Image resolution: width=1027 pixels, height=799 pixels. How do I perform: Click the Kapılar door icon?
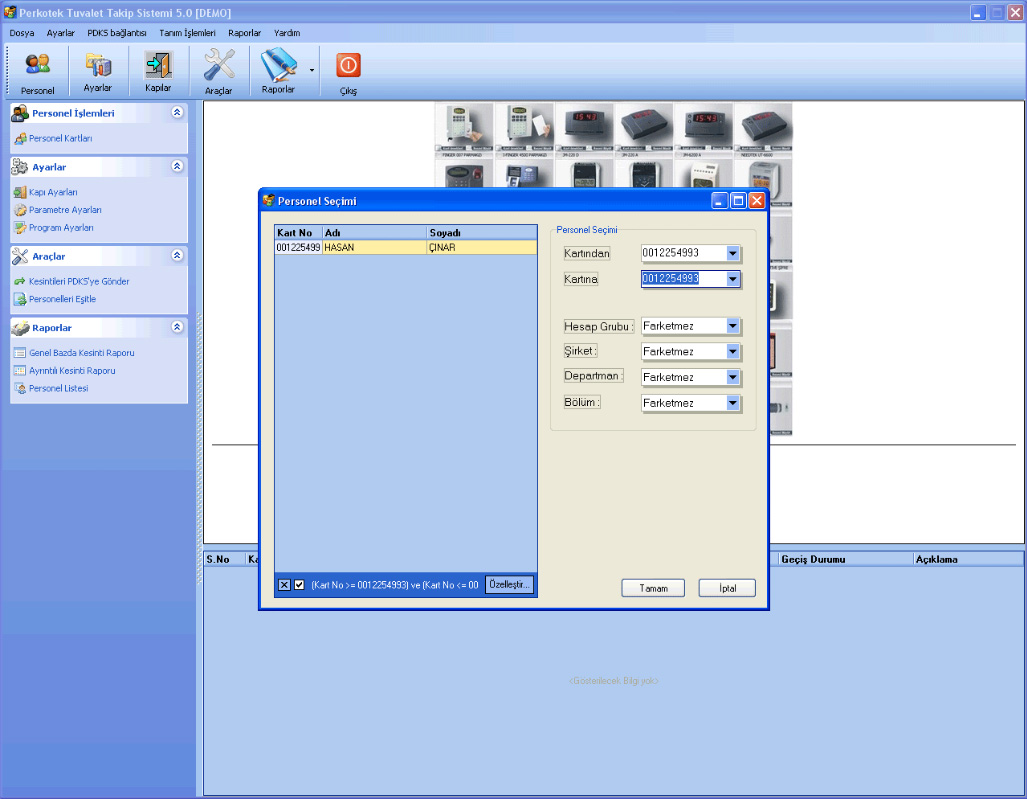click(158, 66)
